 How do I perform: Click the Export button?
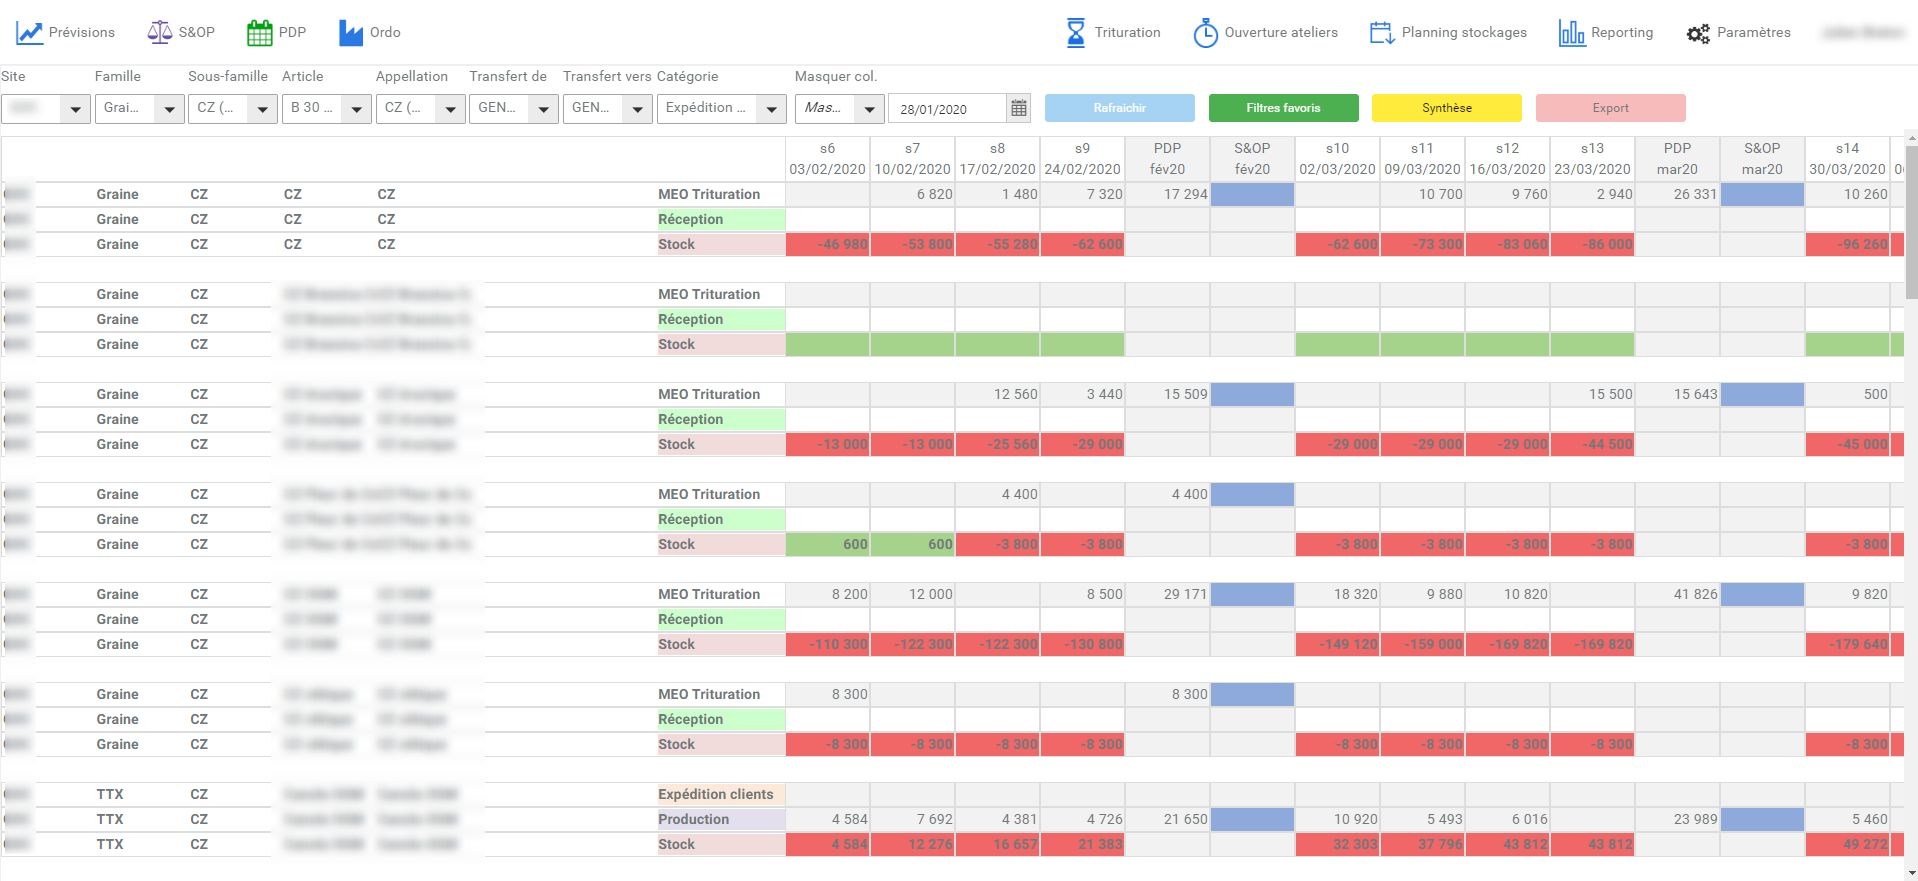[1610, 108]
